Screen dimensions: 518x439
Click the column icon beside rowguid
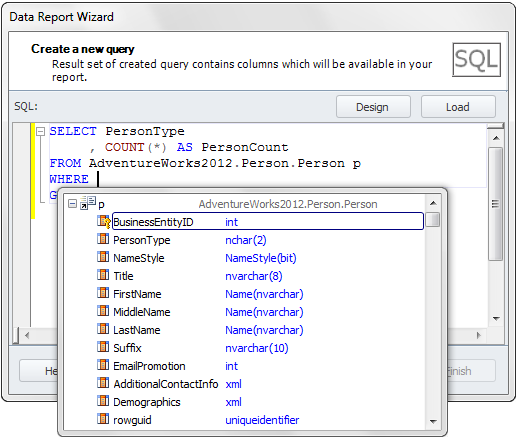[x=103, y=419]
